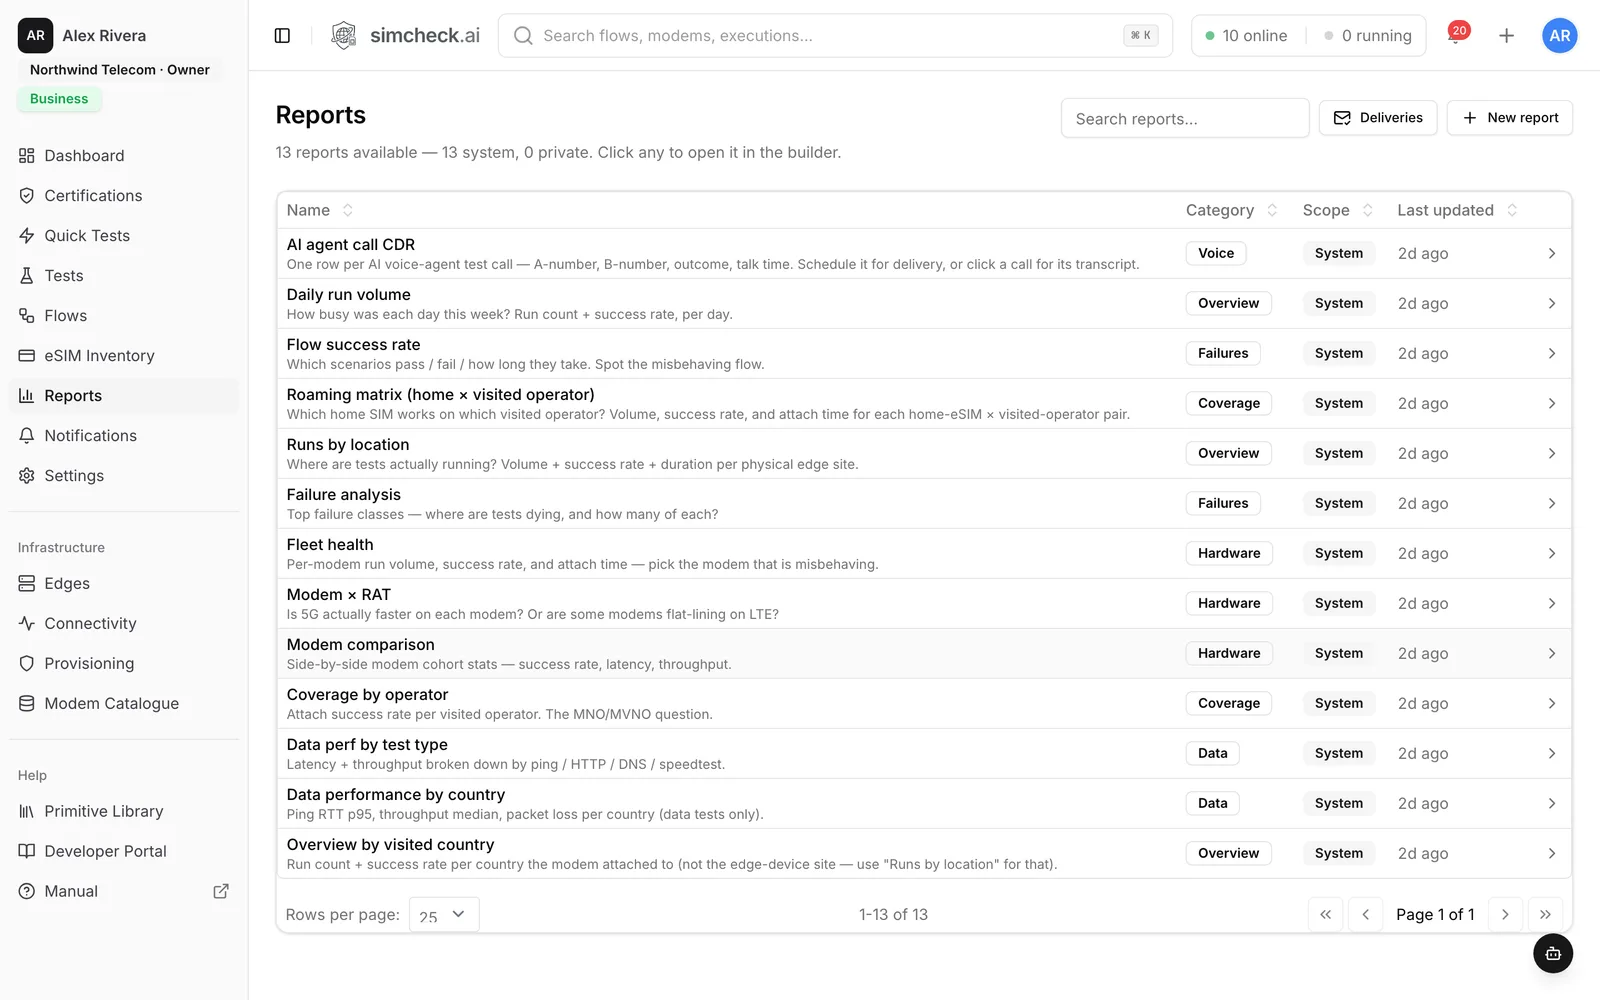The image size is (1600, 1000).
Task: Click the Modem Catalogue database icon
Action: [27, 704]
